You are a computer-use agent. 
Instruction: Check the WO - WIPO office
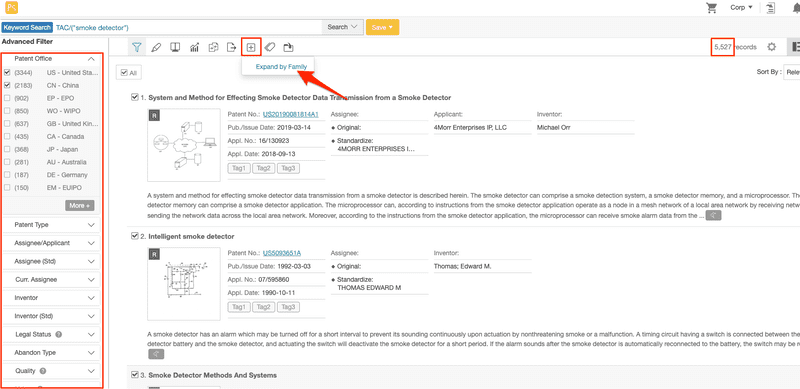[x=7, y=111]
